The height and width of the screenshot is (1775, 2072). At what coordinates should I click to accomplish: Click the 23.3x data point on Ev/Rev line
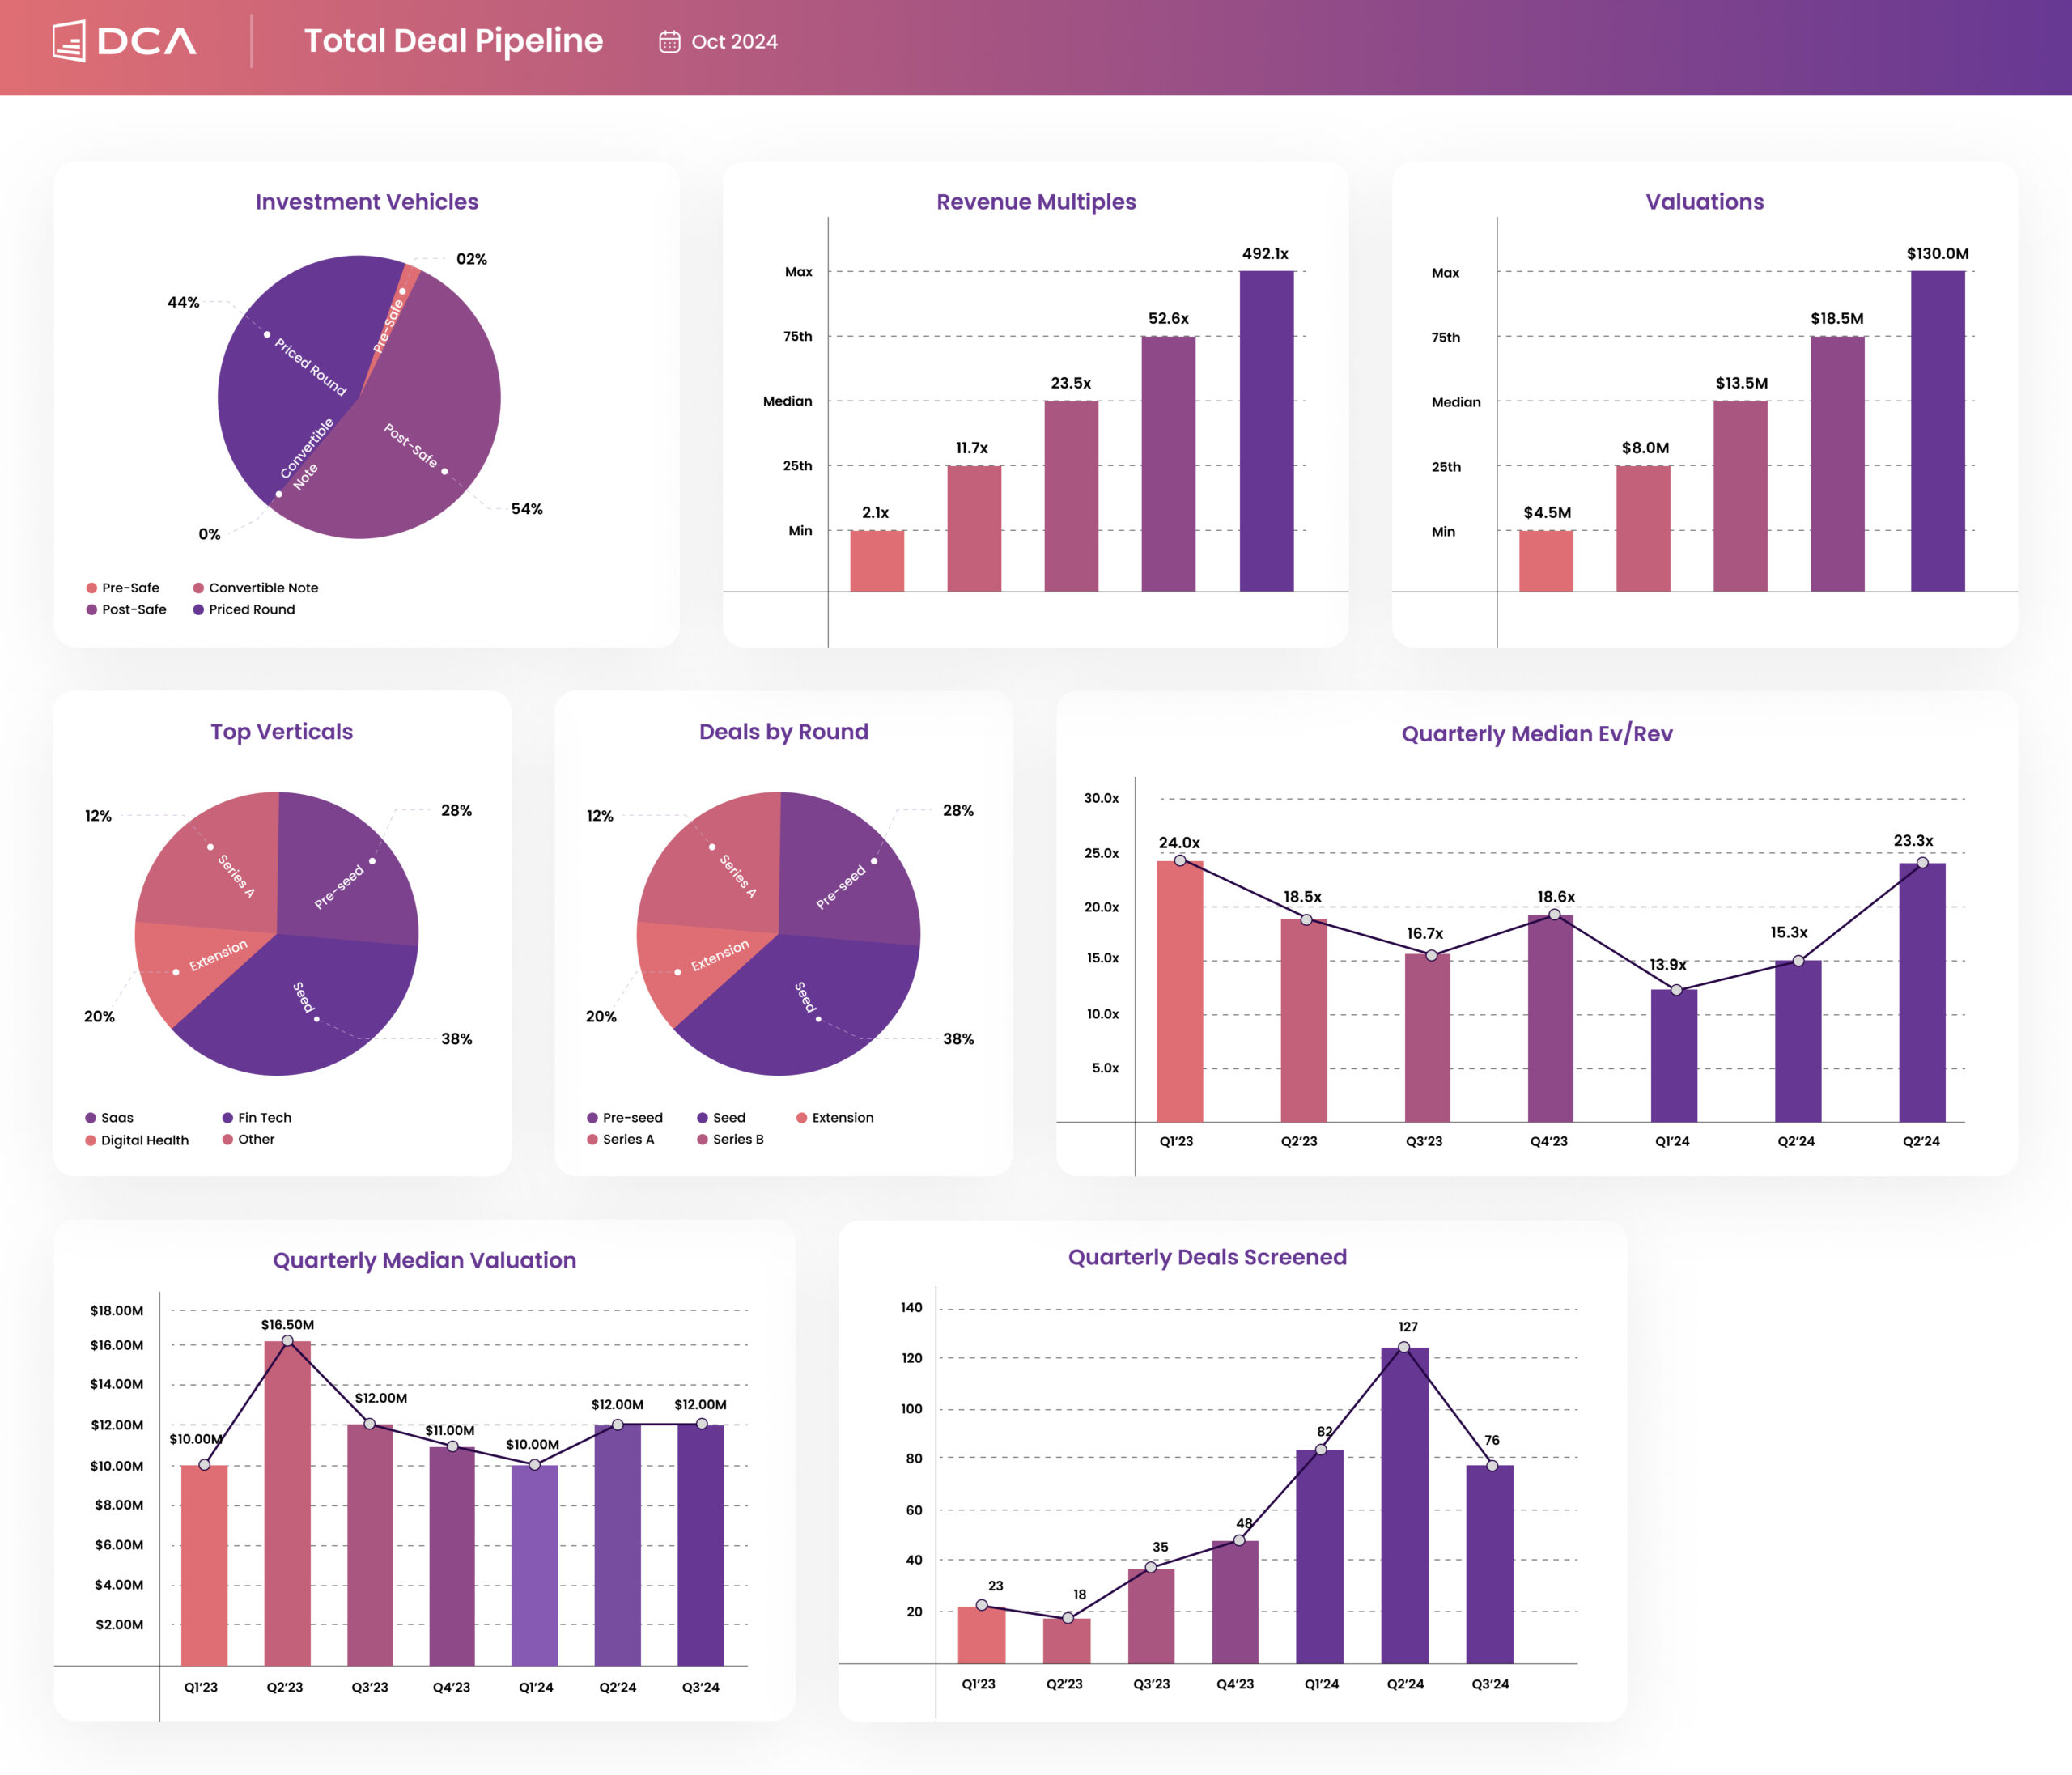click(x=1922, y=862)
